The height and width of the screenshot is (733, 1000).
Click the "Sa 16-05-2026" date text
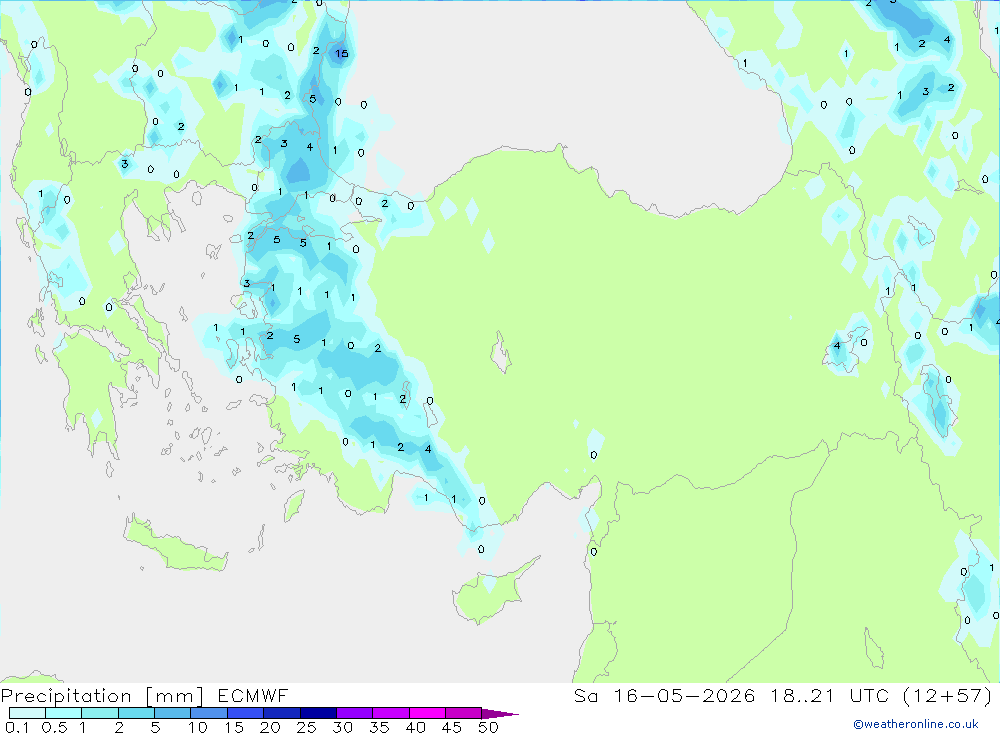[665, 696]
